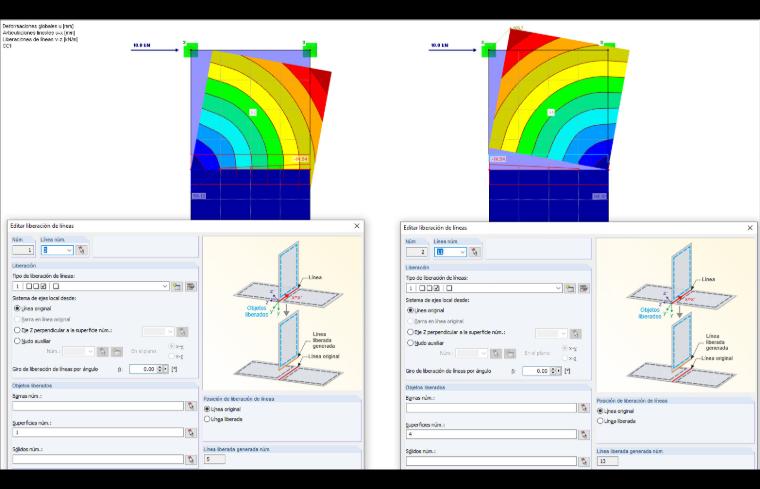
Task: Choose Nudo auxiliar option in left dialog
Action: [17, 341]
